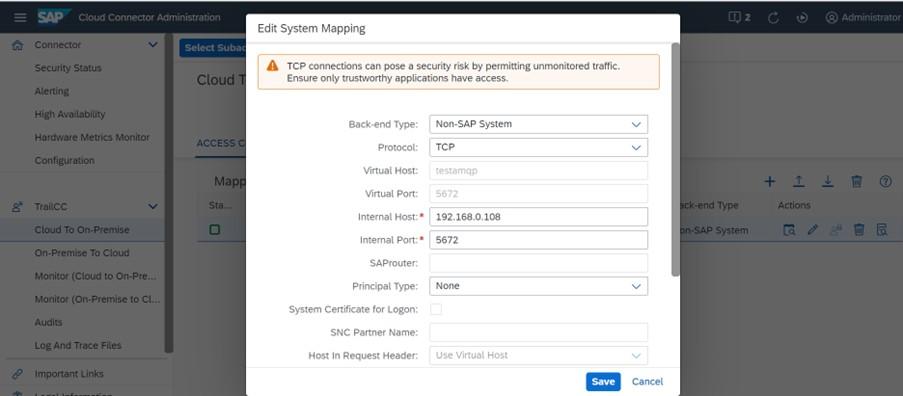
Task: Click the pencil edit icon in Actions
Action: (813, 230)
